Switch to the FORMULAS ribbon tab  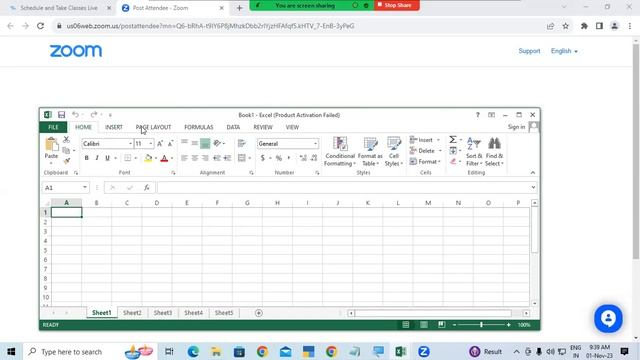click(x=199, y=127)
